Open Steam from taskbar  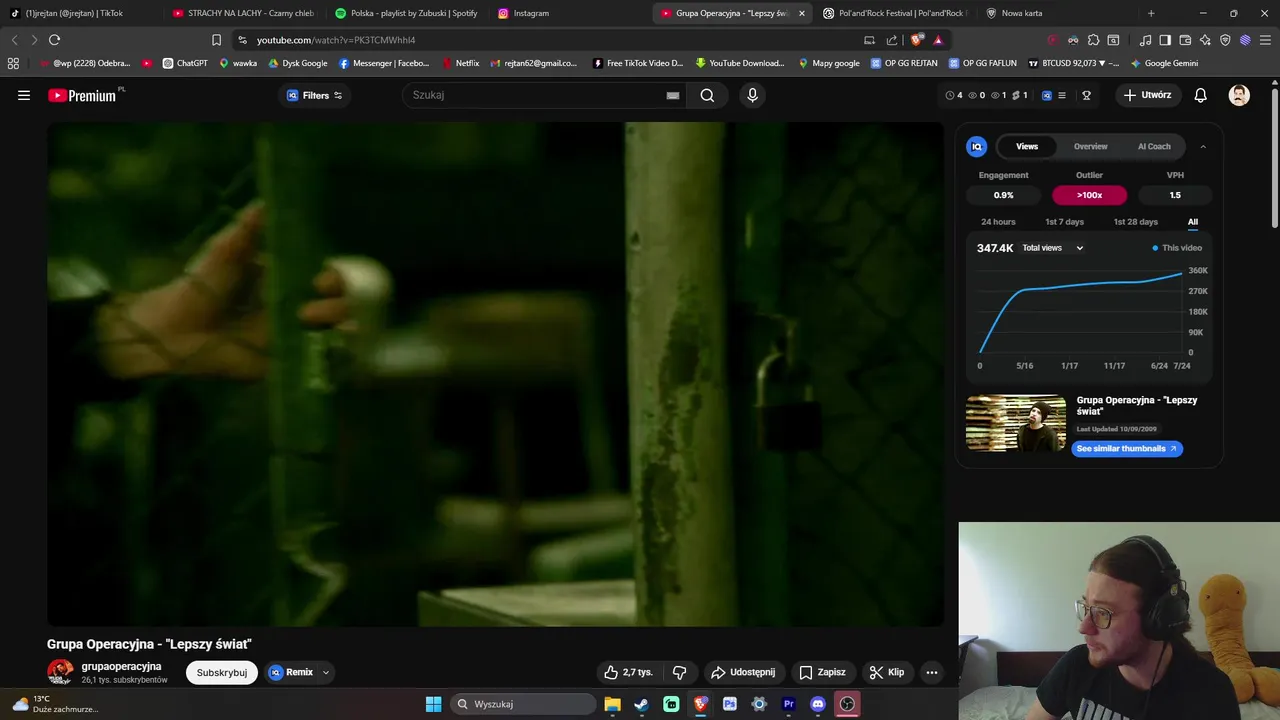[x=641, y=704]
